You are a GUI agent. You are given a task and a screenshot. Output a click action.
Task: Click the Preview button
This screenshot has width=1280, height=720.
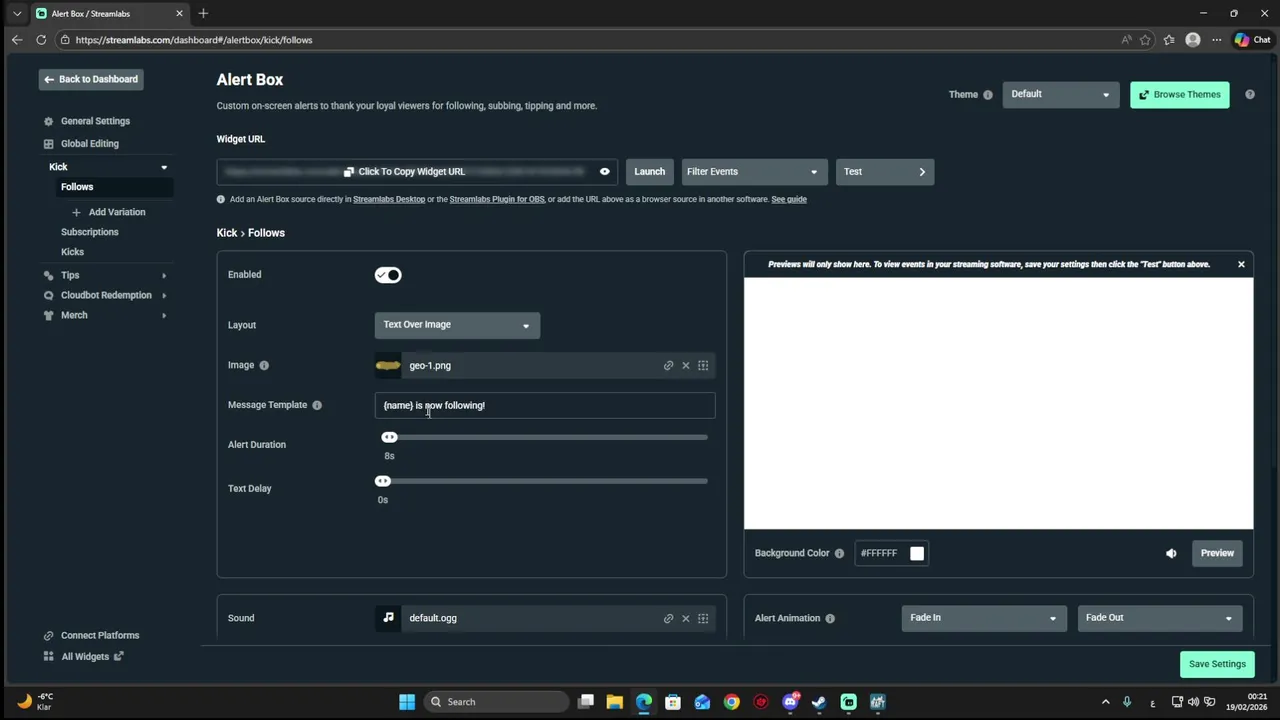tap(1217, 553)
